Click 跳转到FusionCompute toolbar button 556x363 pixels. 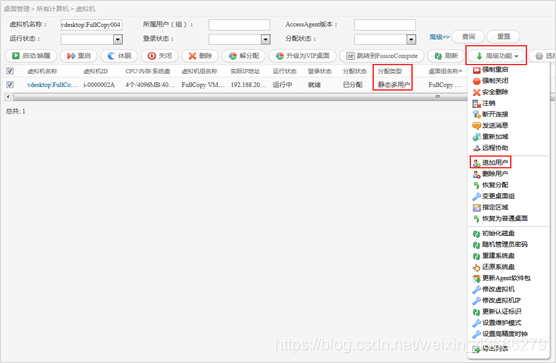point(382,56)
